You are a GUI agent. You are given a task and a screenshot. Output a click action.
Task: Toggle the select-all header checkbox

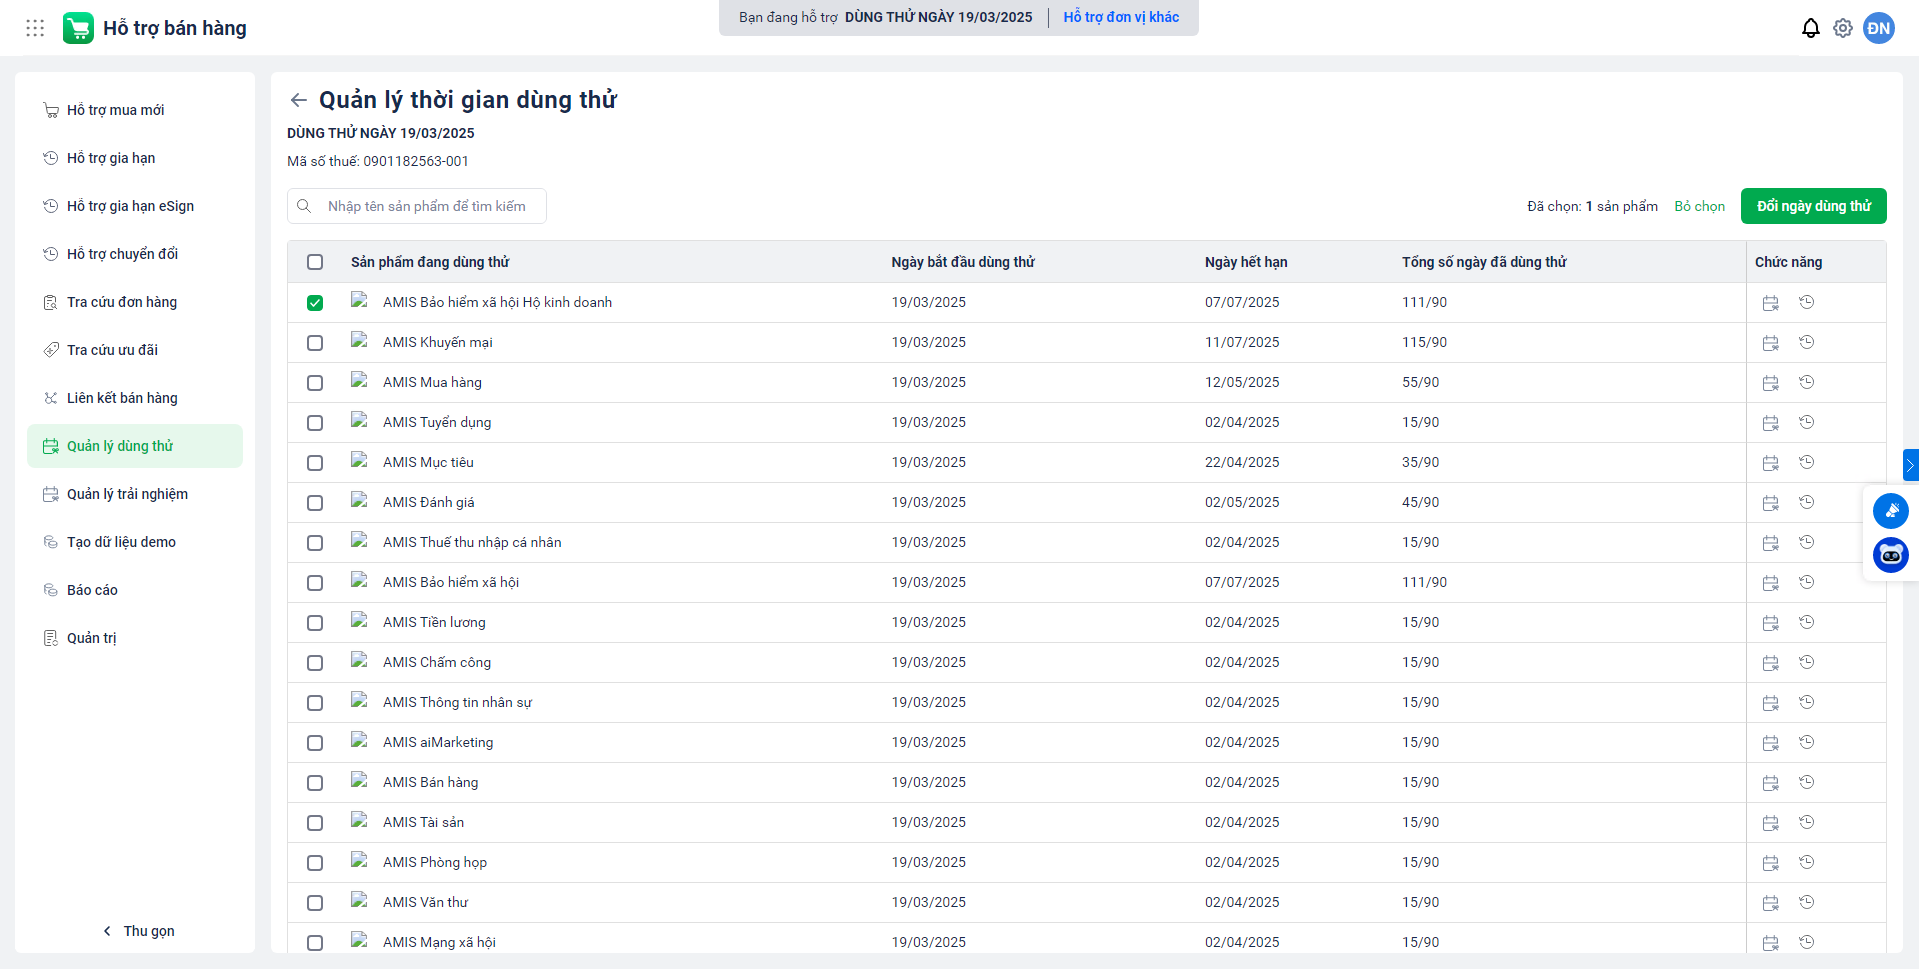tap(315, 262)
